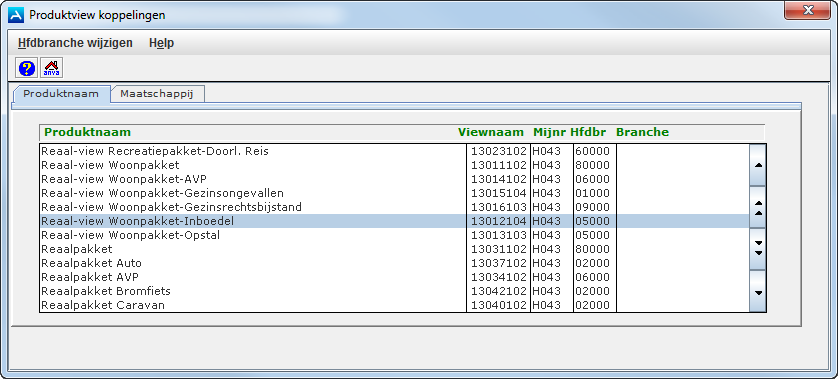Viewport: 838px width, 379px height.
Task: Click viewnaam value 13012104
Action: click(499, 221)
